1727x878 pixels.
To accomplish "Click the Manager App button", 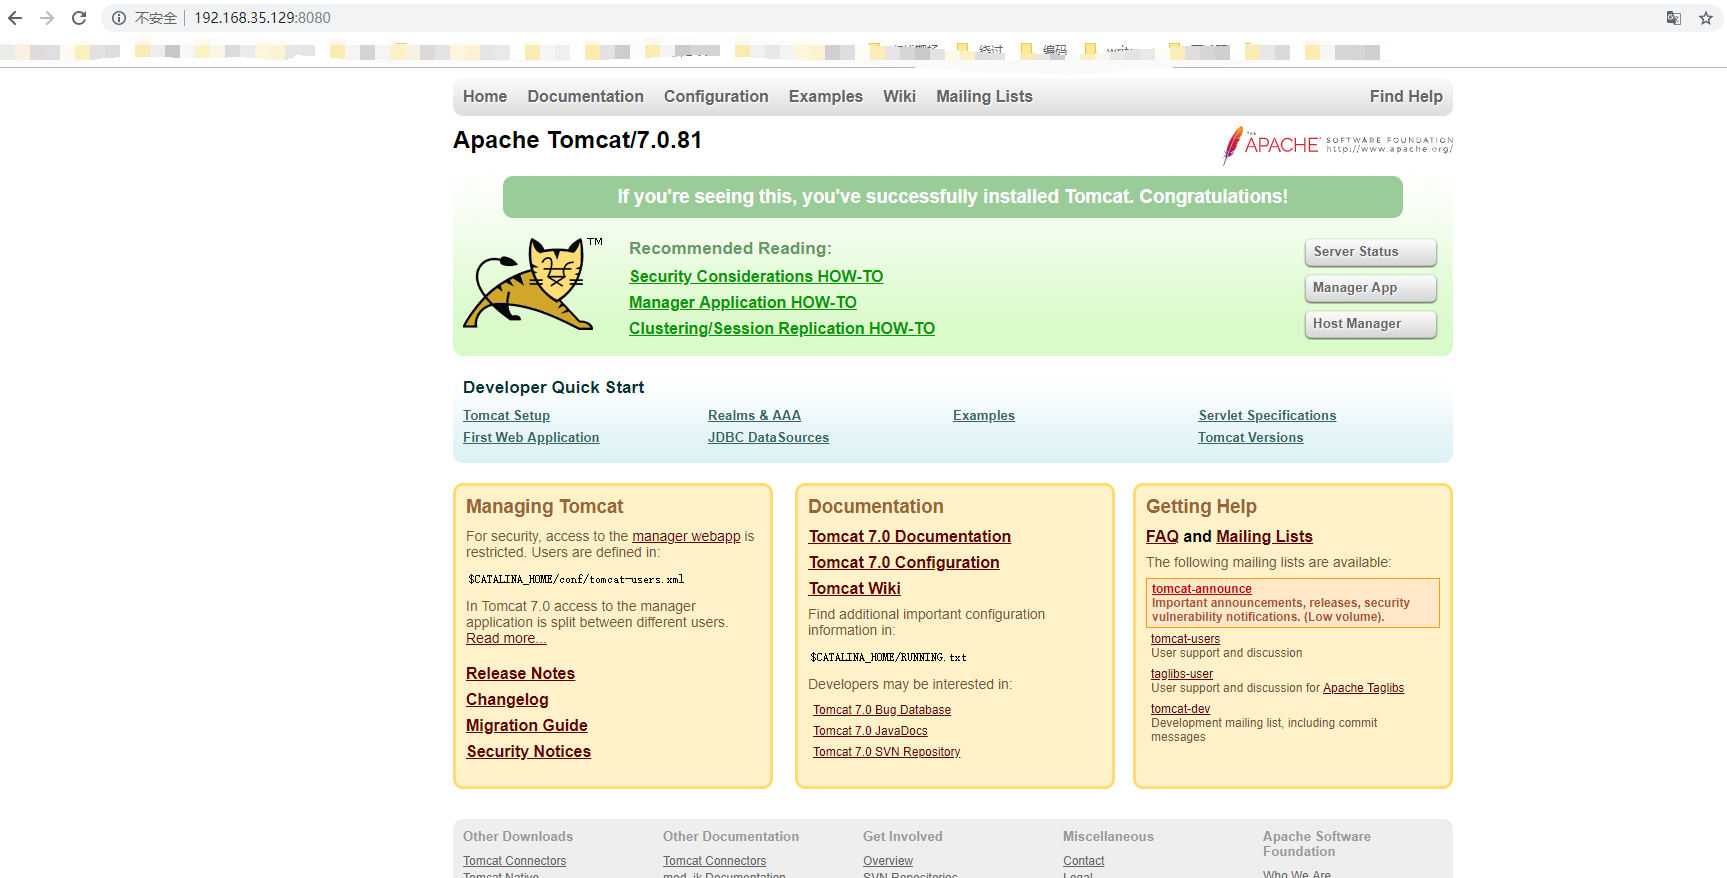I will coord(1370,288).
